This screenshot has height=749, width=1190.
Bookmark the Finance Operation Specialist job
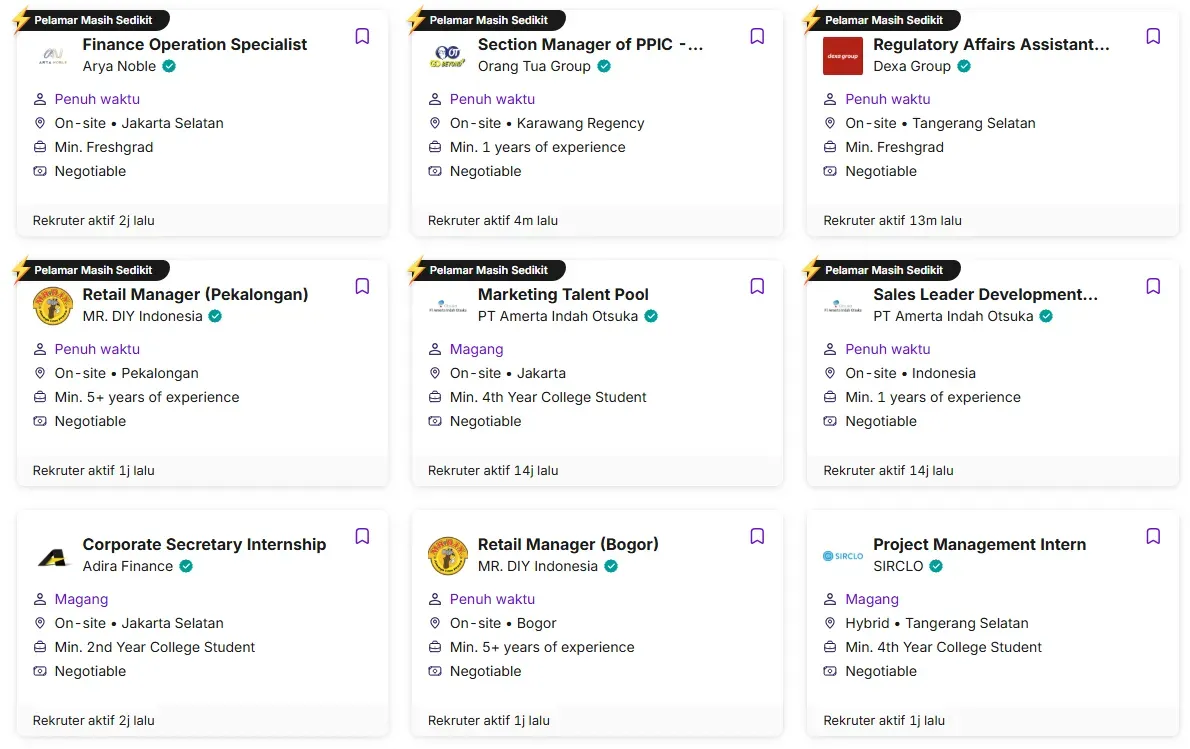click(362, 37)
